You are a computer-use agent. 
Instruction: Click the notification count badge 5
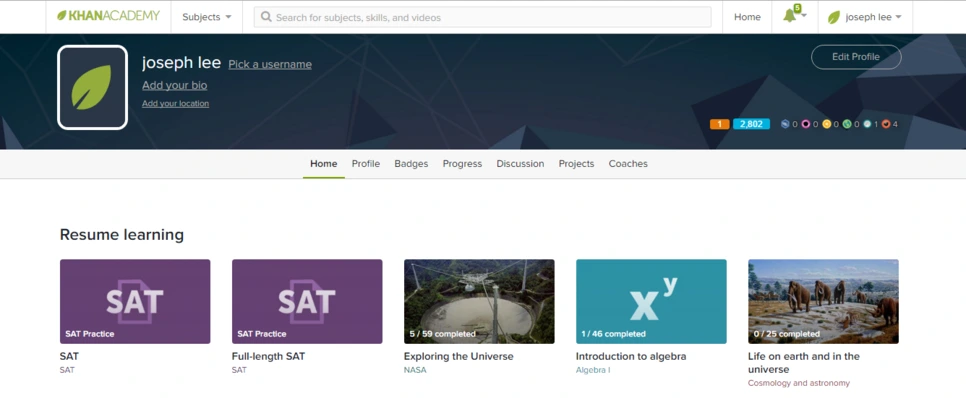point(797,8)
